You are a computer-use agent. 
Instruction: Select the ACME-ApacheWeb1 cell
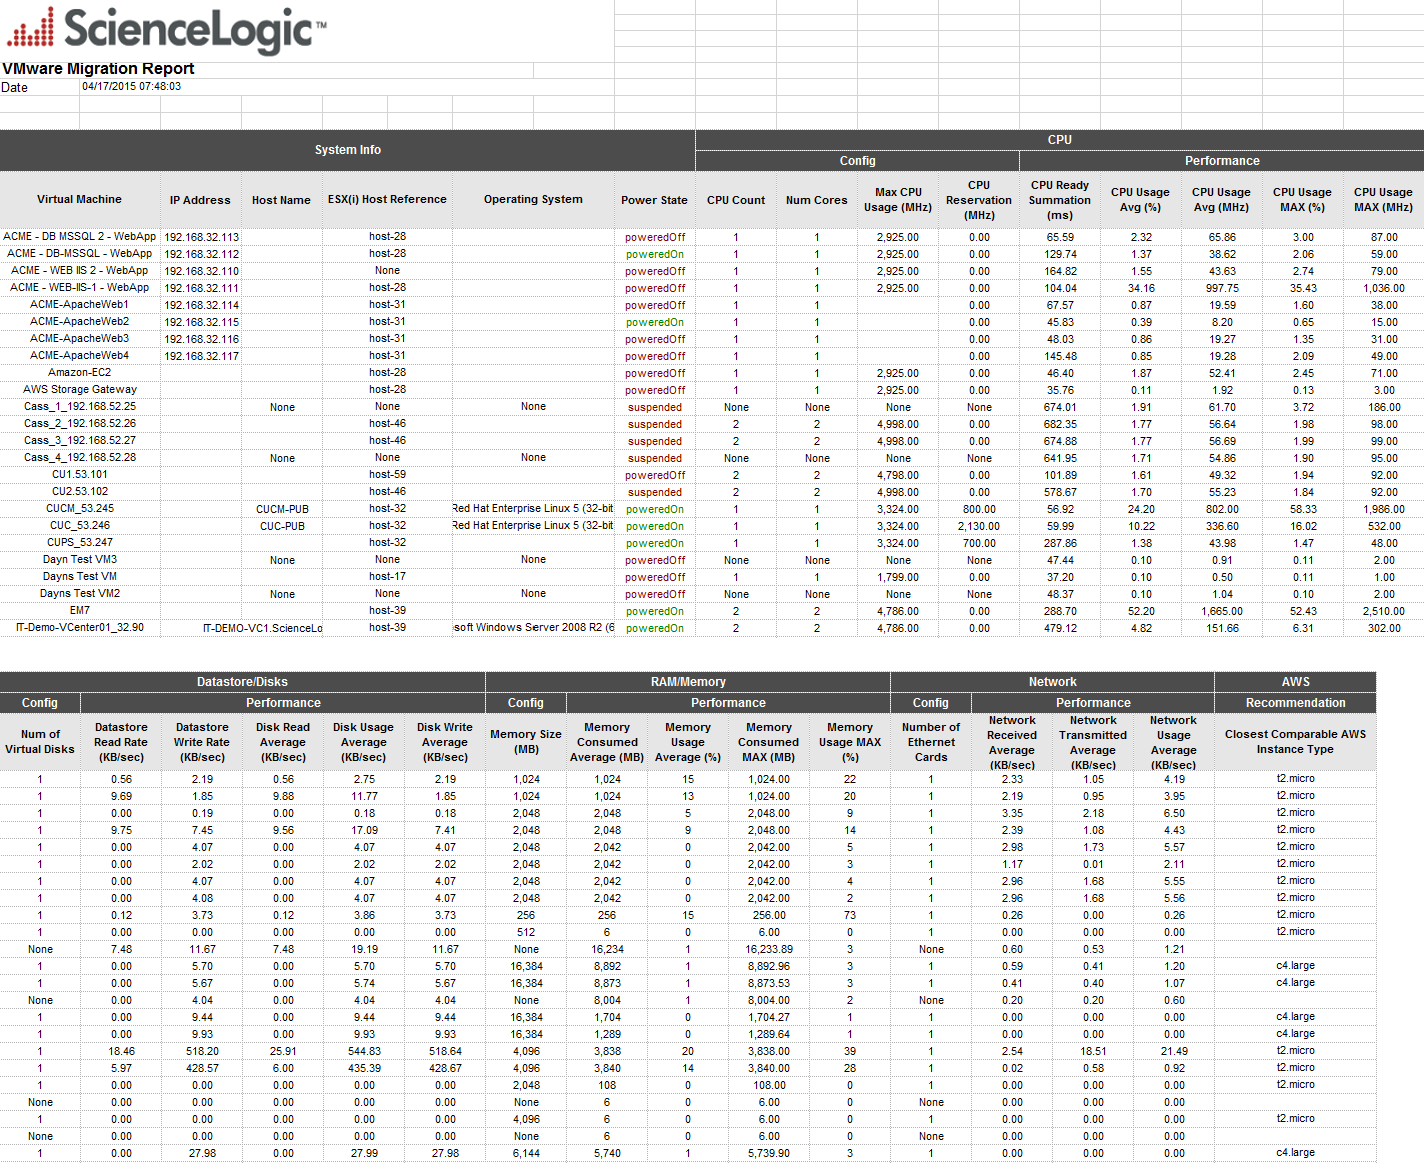point(80,305)
